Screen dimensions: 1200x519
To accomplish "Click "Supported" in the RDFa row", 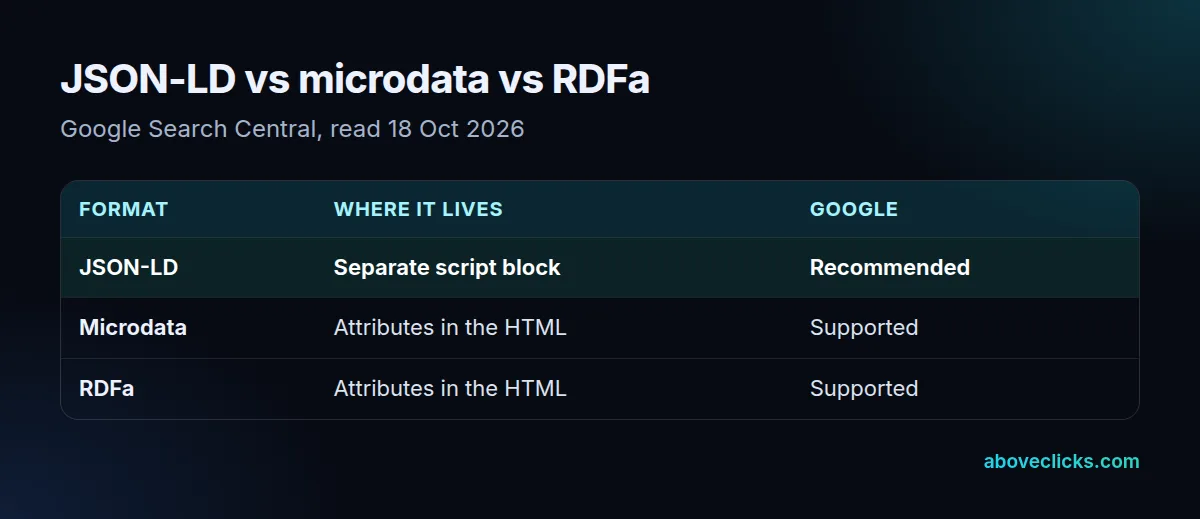I will pyautogui.click(x=864, y=389).
